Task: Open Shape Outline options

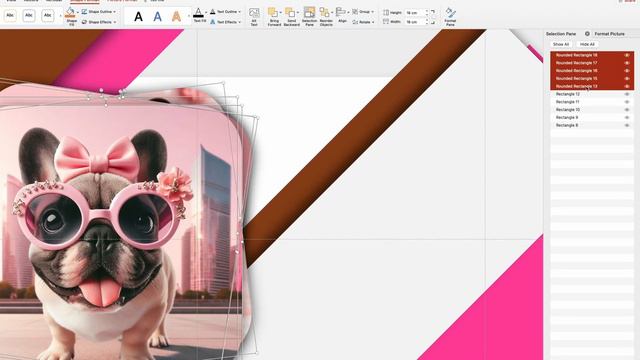Action: [98, 12]
